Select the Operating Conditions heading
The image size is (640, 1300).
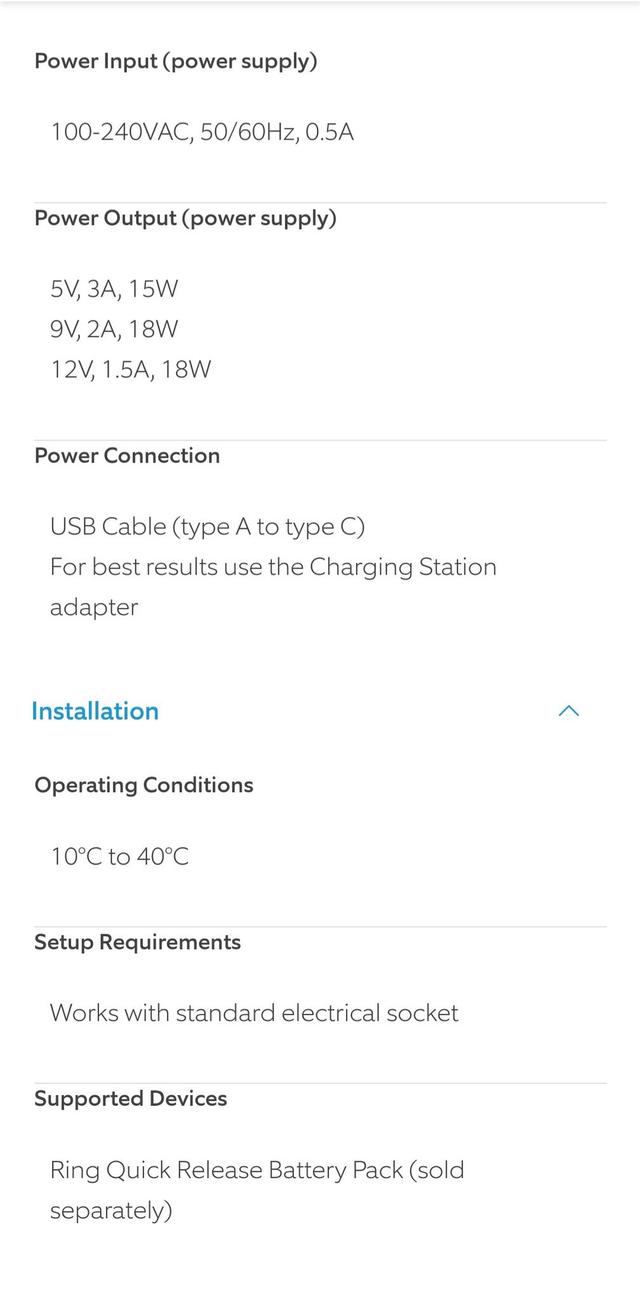point(143,785)
